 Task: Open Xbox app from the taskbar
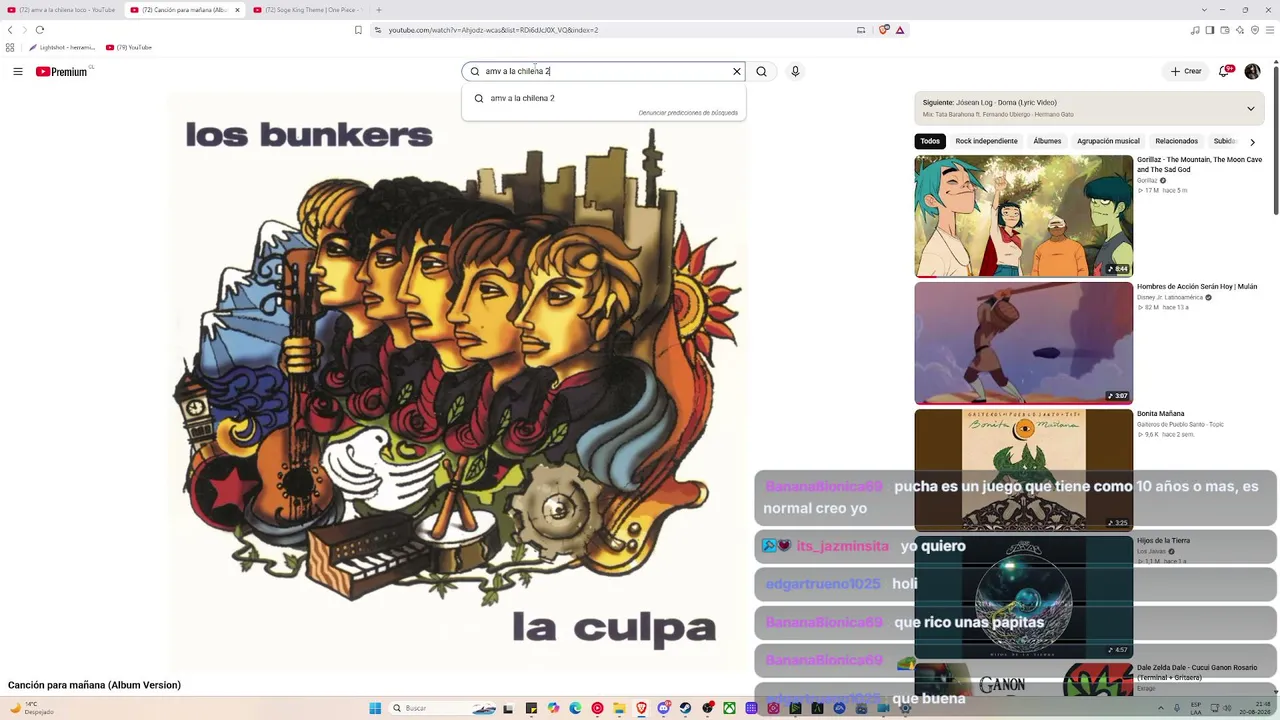click(729, 708)
